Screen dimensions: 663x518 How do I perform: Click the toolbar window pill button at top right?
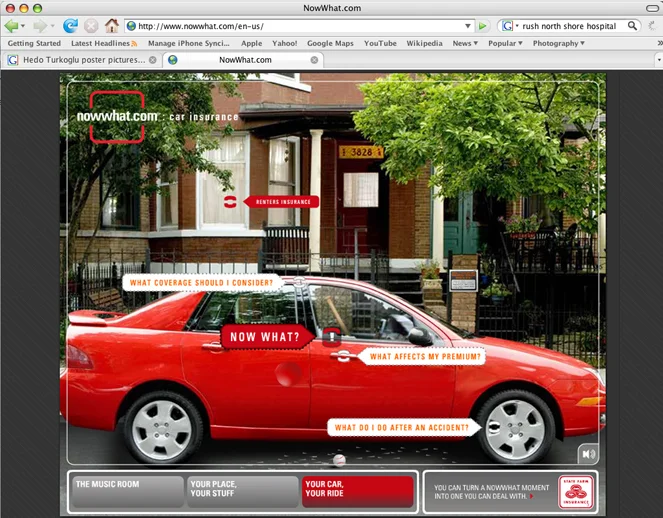(652, 8)
